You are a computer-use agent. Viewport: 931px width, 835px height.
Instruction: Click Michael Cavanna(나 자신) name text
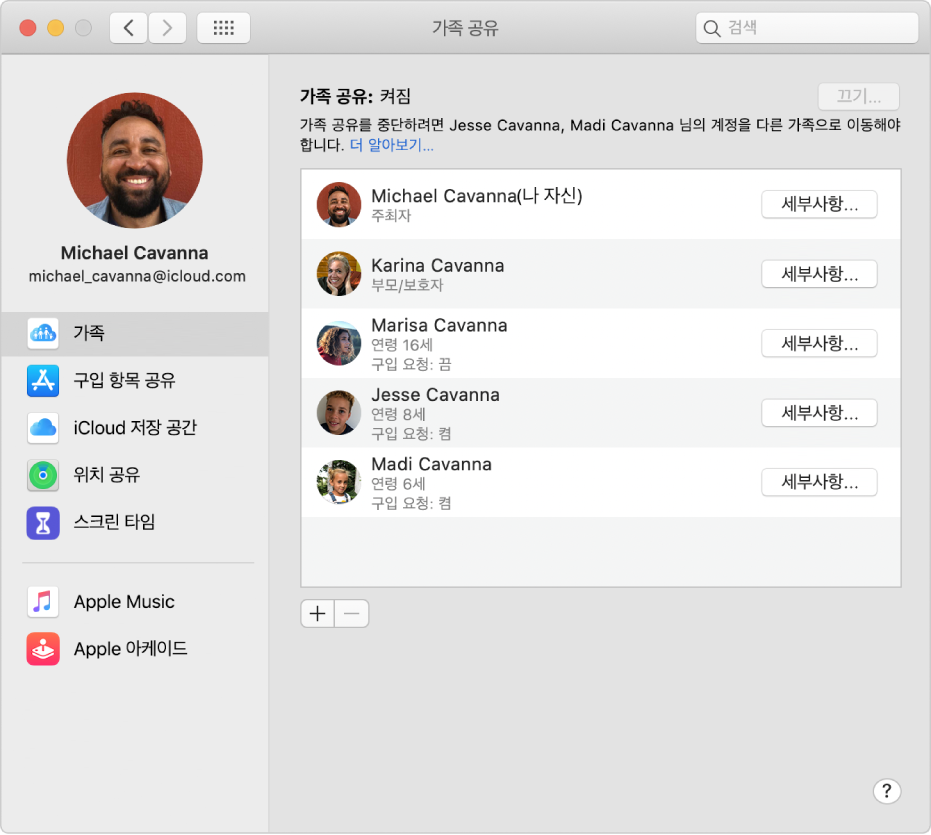pos(477,196)
